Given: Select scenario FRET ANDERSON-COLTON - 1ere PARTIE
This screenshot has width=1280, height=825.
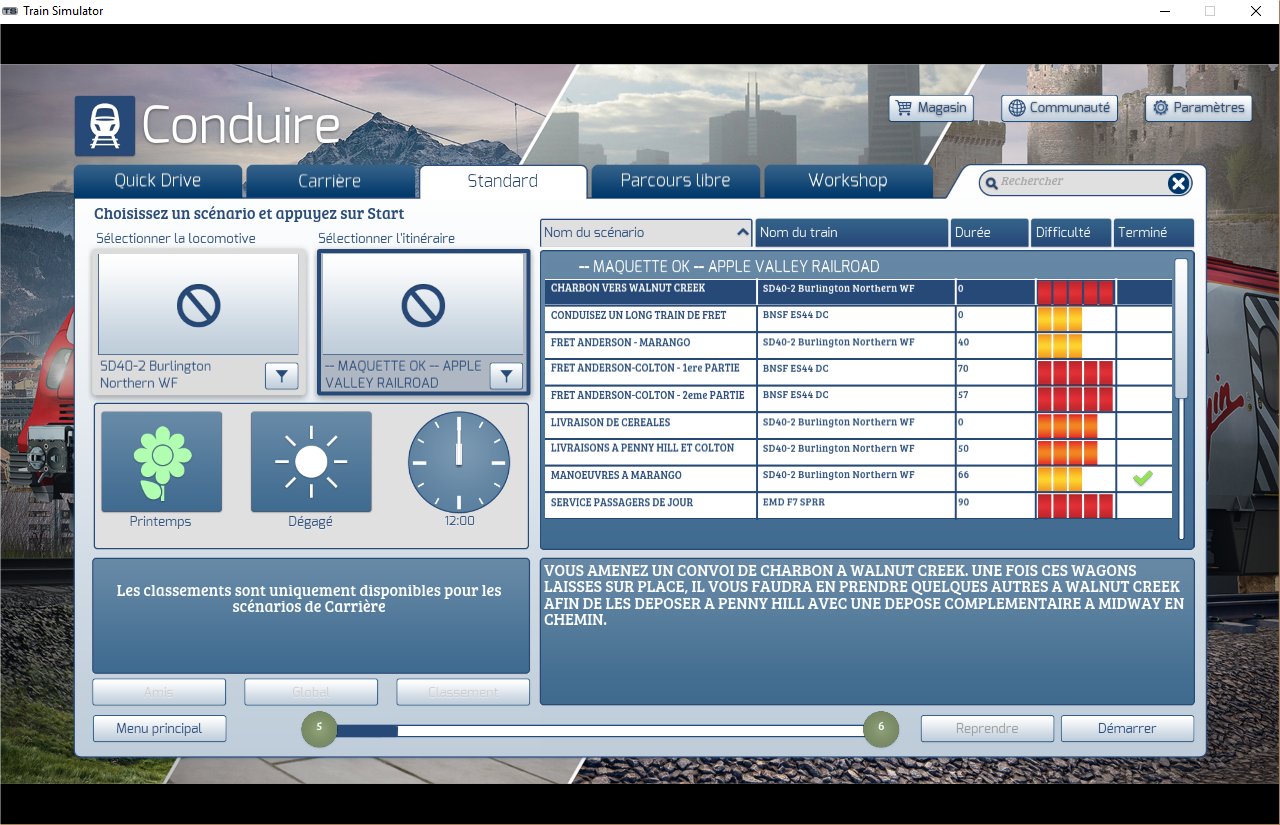Looking at the screenshot, I should tap(858, 372).
